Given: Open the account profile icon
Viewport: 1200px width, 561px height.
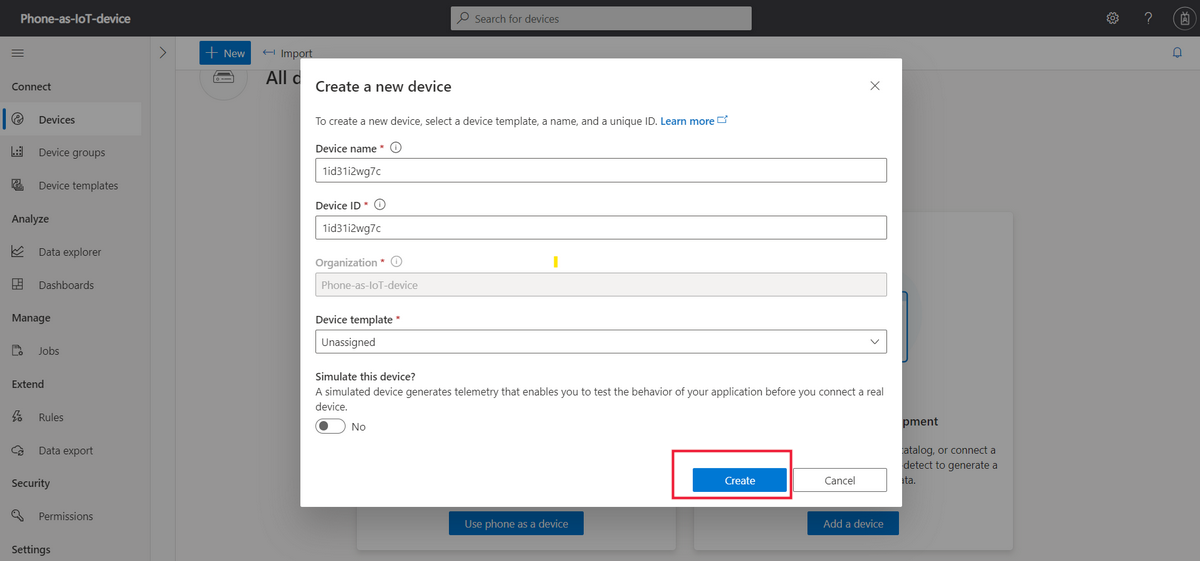Looking at the screenshot, I should click(x=1183, y=18).
